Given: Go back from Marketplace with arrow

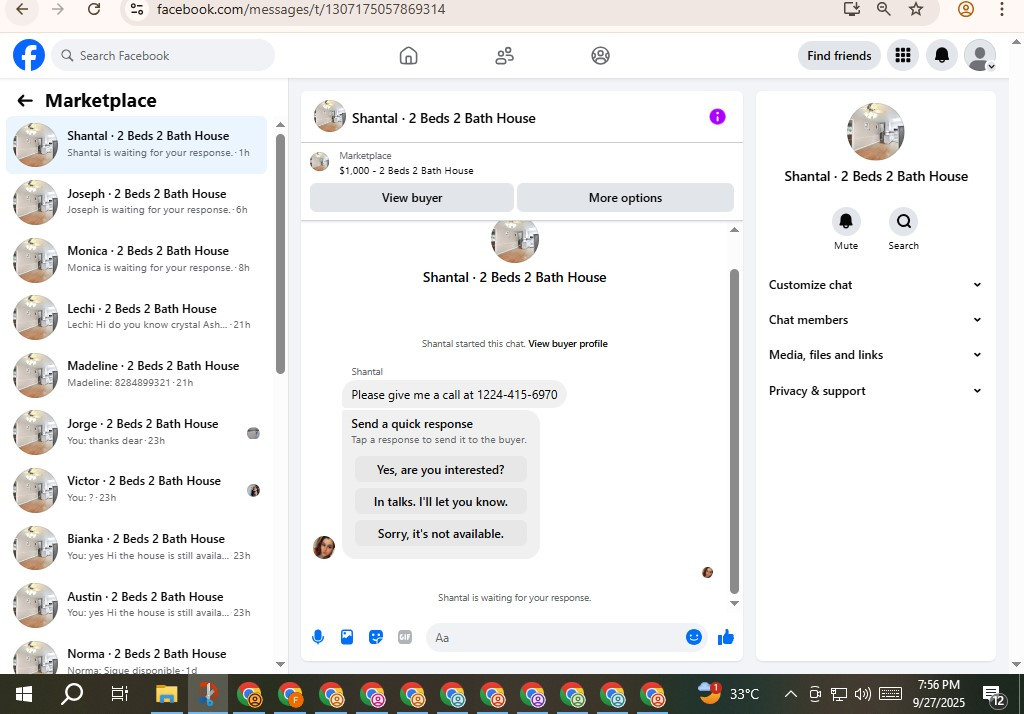Looking at the screenshot, I should pos(25,101).
